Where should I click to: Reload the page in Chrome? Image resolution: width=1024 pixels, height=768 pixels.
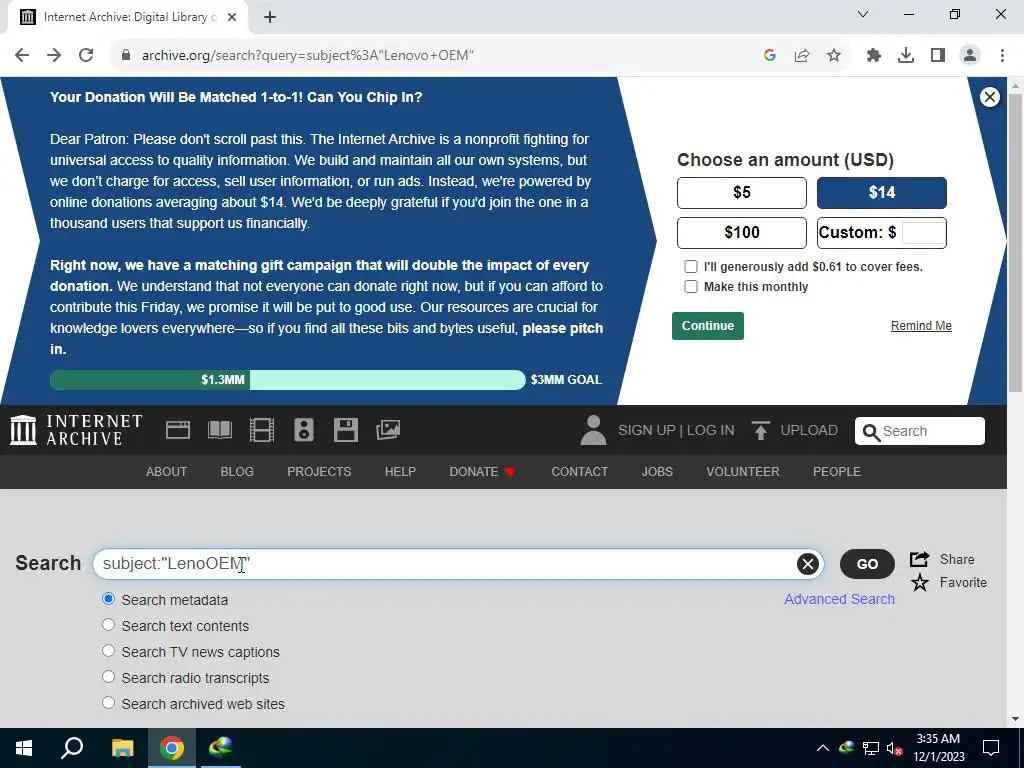(86, 56)
